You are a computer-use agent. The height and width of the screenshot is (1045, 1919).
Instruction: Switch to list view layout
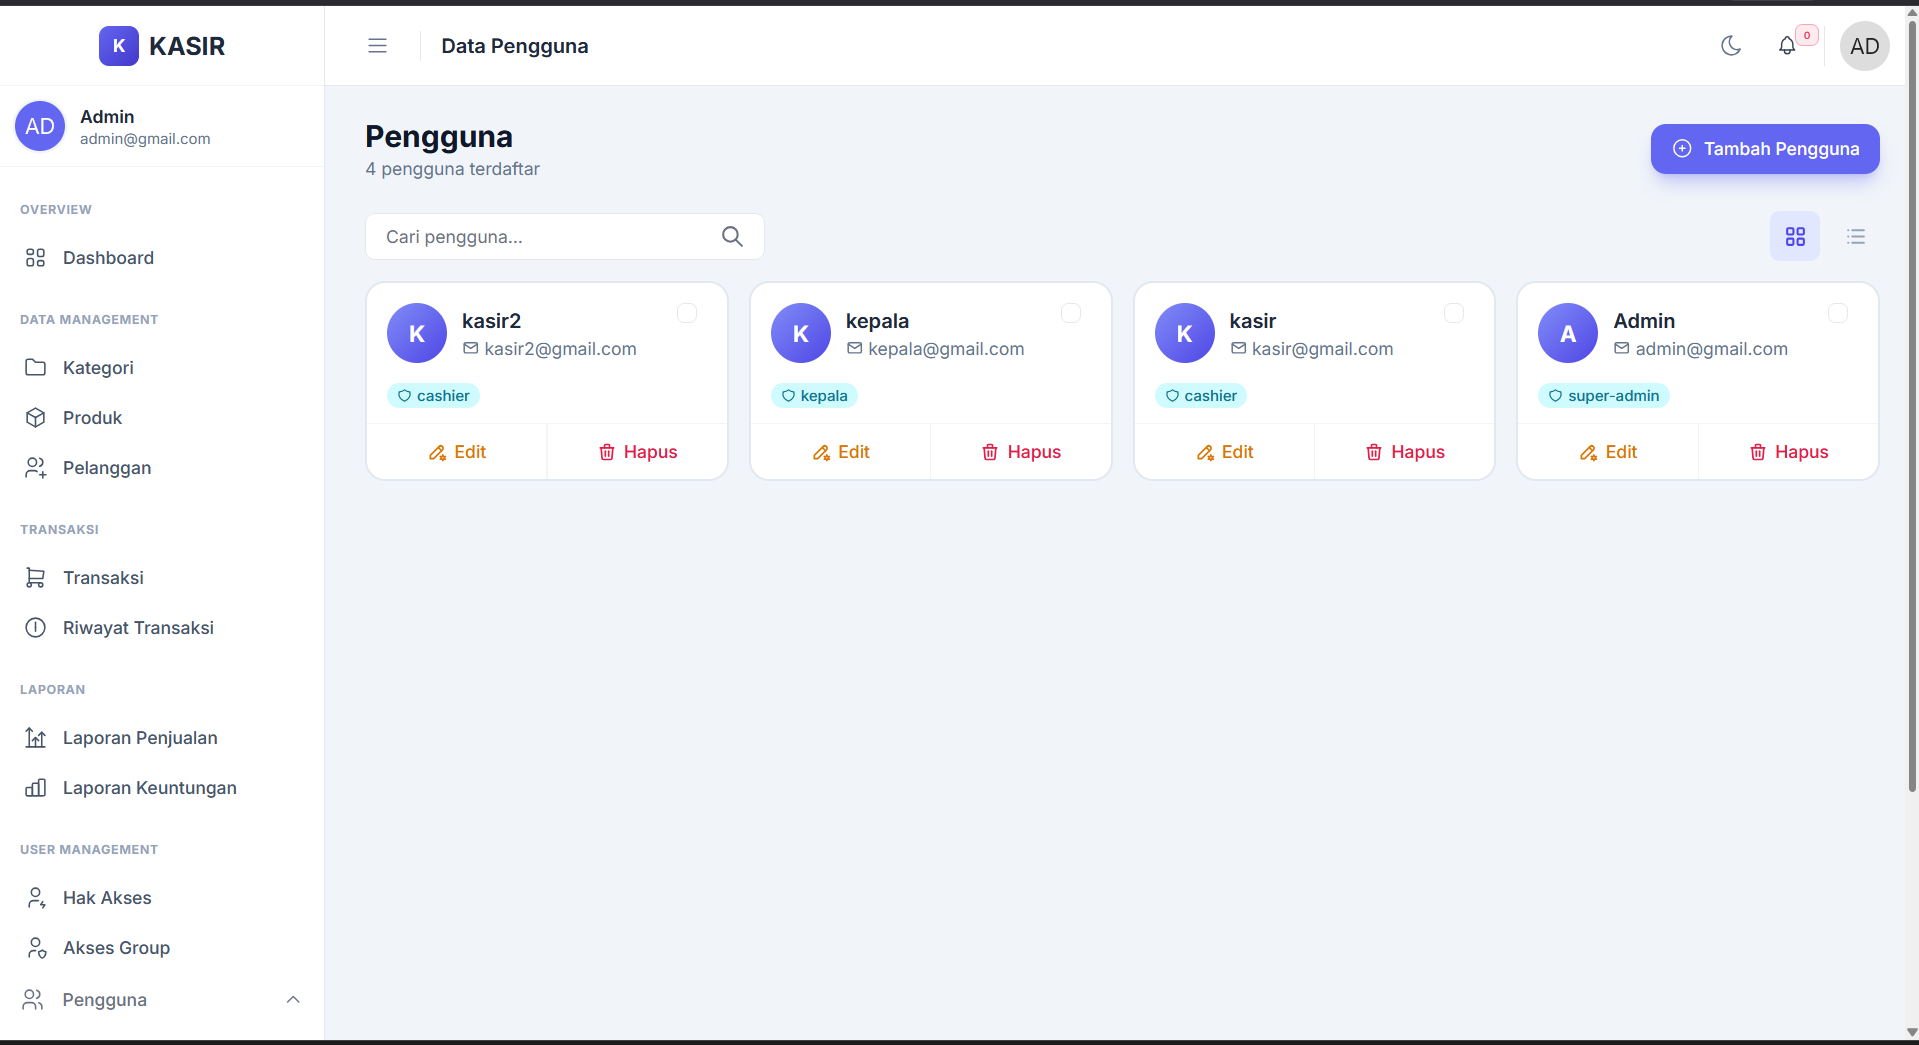[1856, 237]
